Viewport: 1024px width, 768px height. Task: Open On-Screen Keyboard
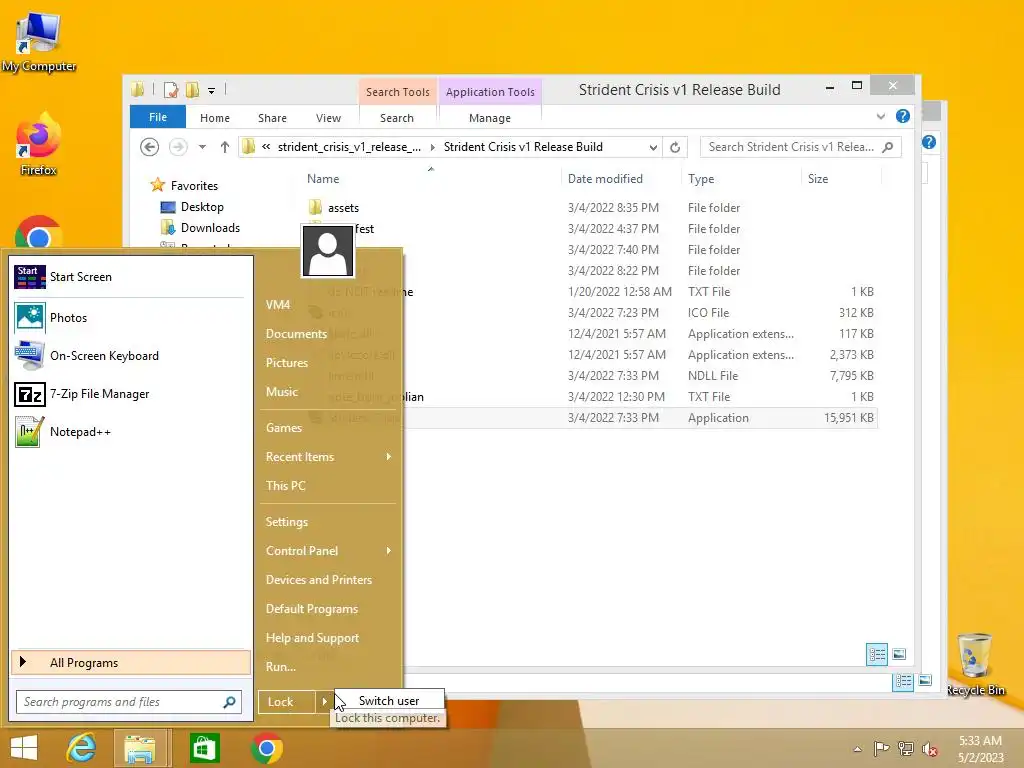point(129,356)
